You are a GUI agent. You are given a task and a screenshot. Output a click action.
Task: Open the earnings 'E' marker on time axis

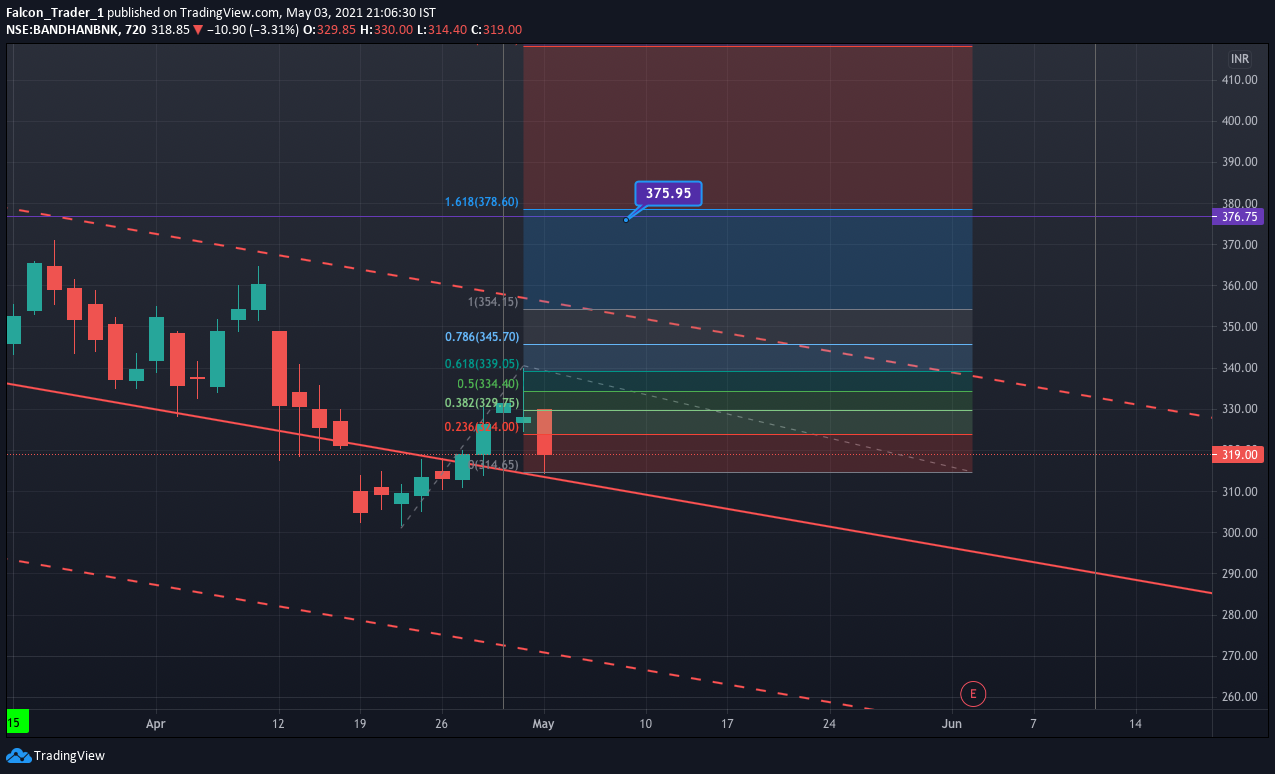click(972, 693)
